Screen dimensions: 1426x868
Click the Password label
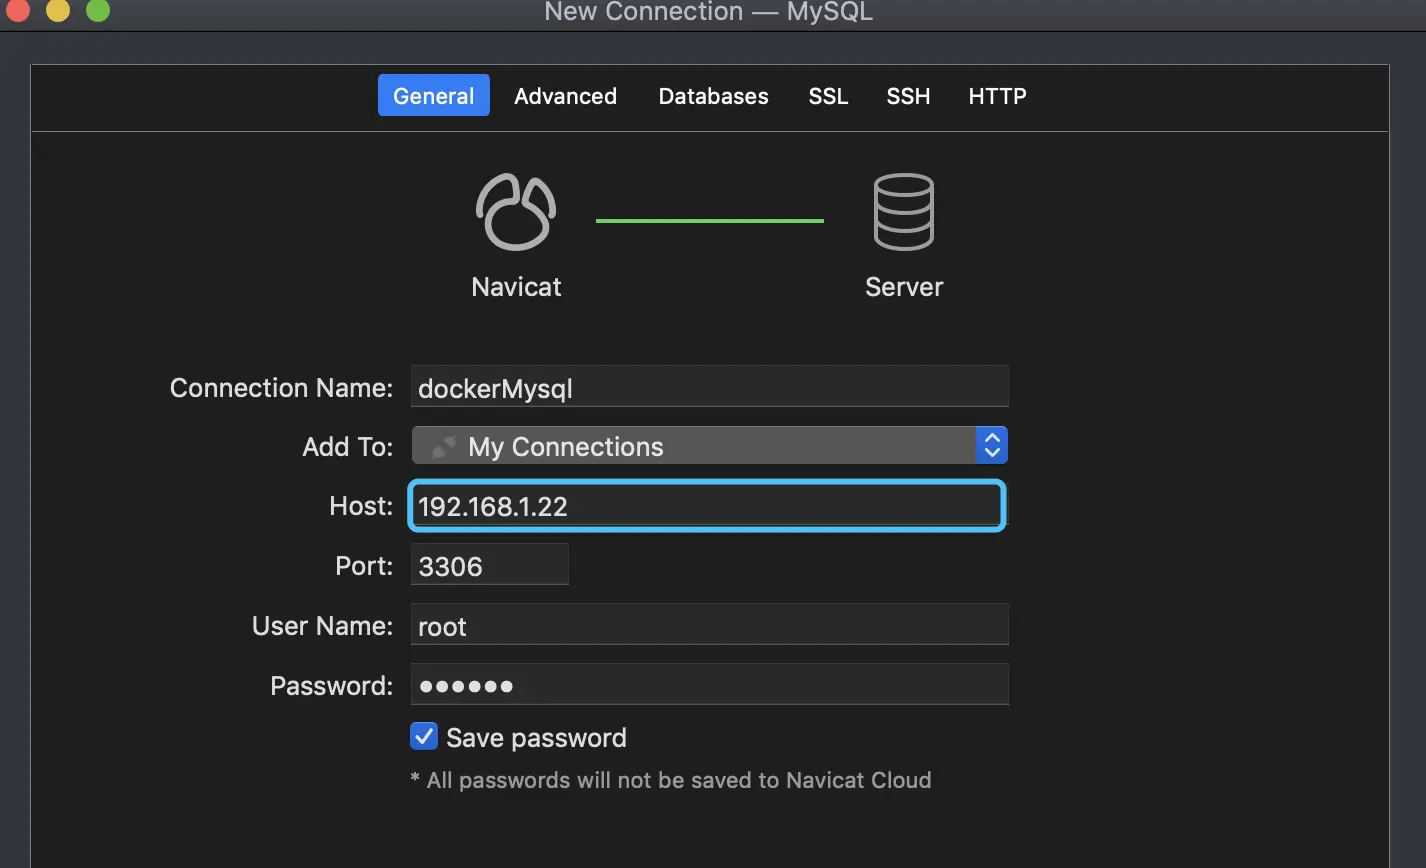pos(331,686)
